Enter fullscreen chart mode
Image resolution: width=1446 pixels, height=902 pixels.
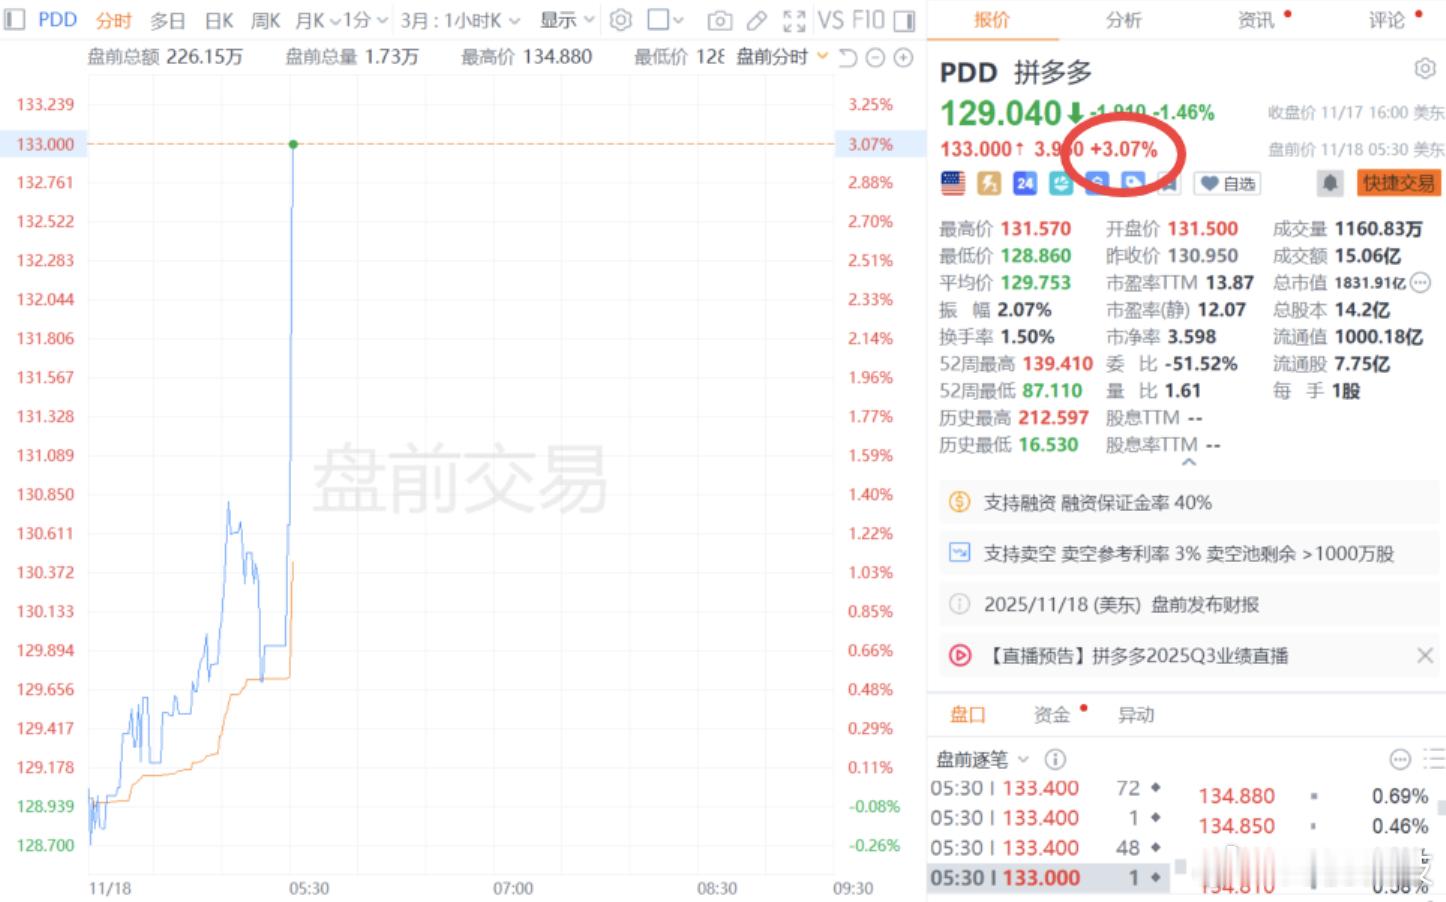pos(794,20)
